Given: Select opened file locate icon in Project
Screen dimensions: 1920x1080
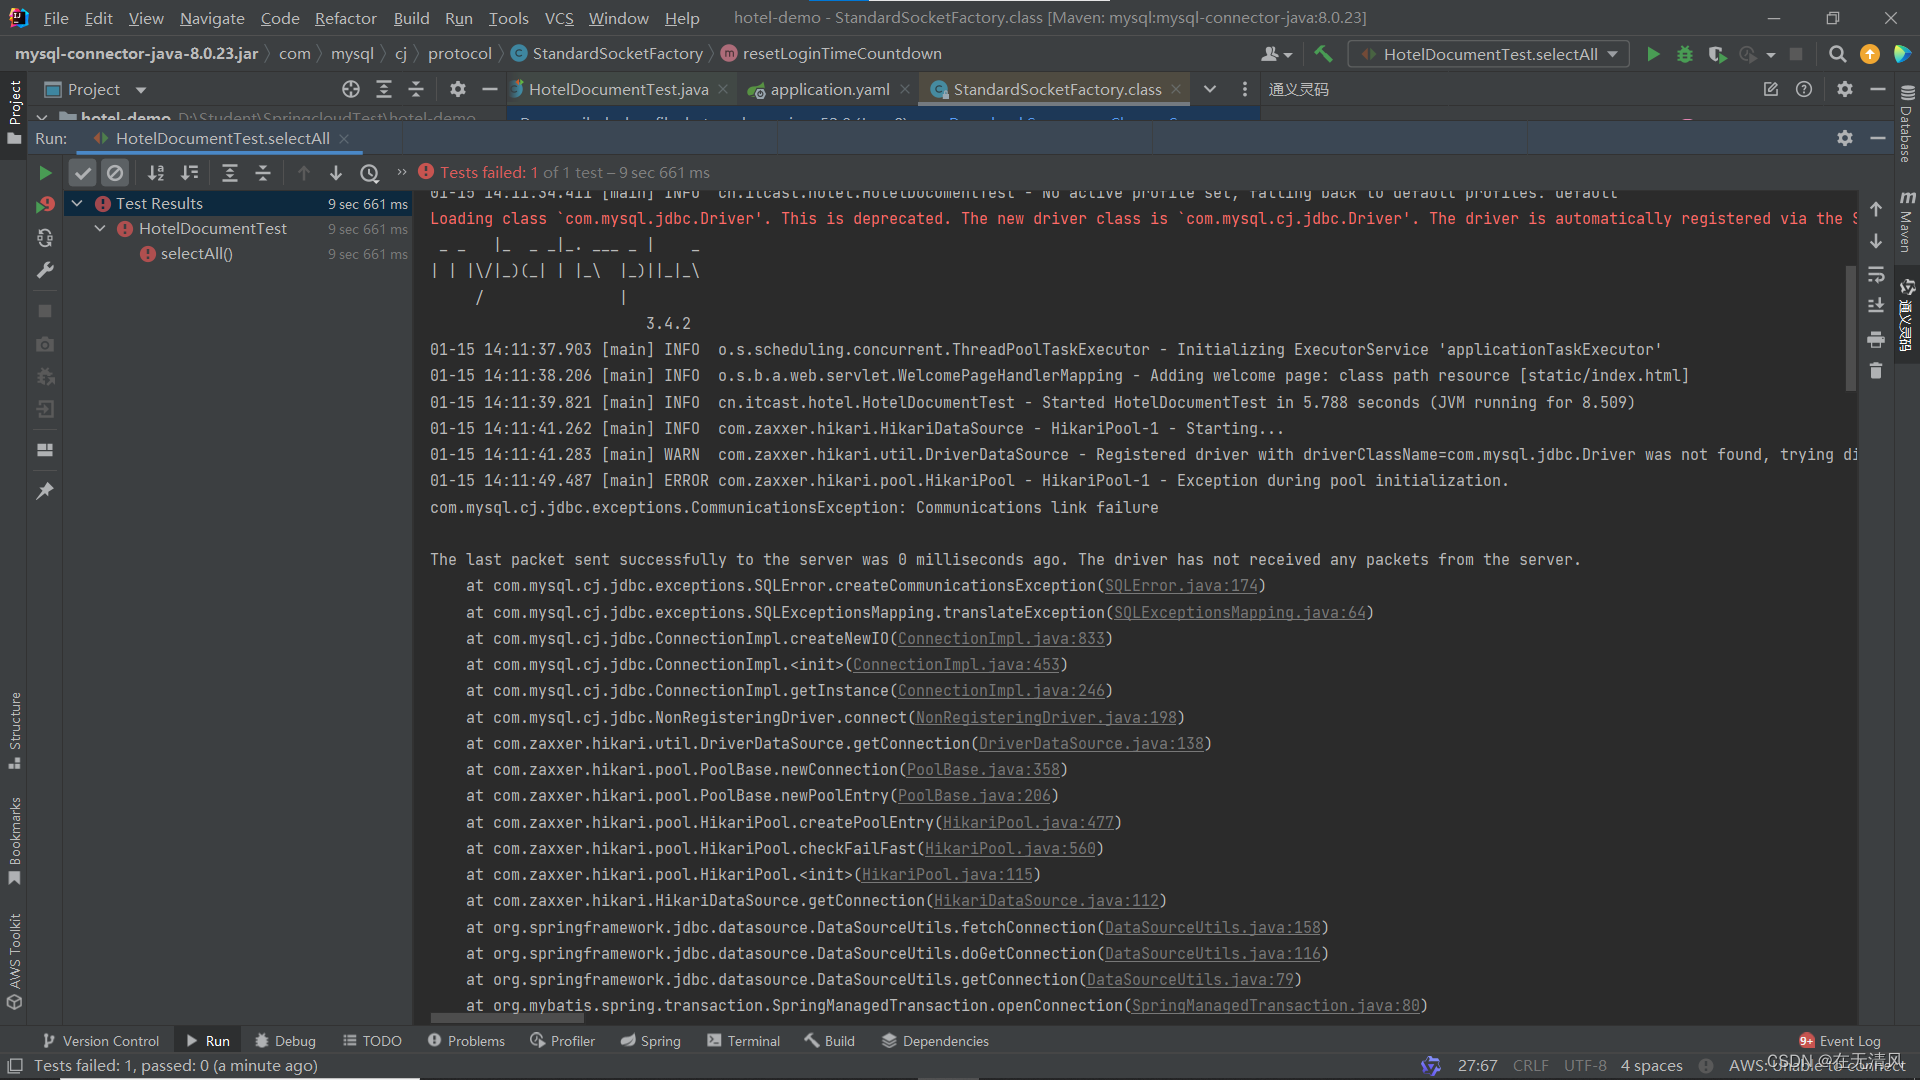Looking at the screenshot, I should point(350,89).
